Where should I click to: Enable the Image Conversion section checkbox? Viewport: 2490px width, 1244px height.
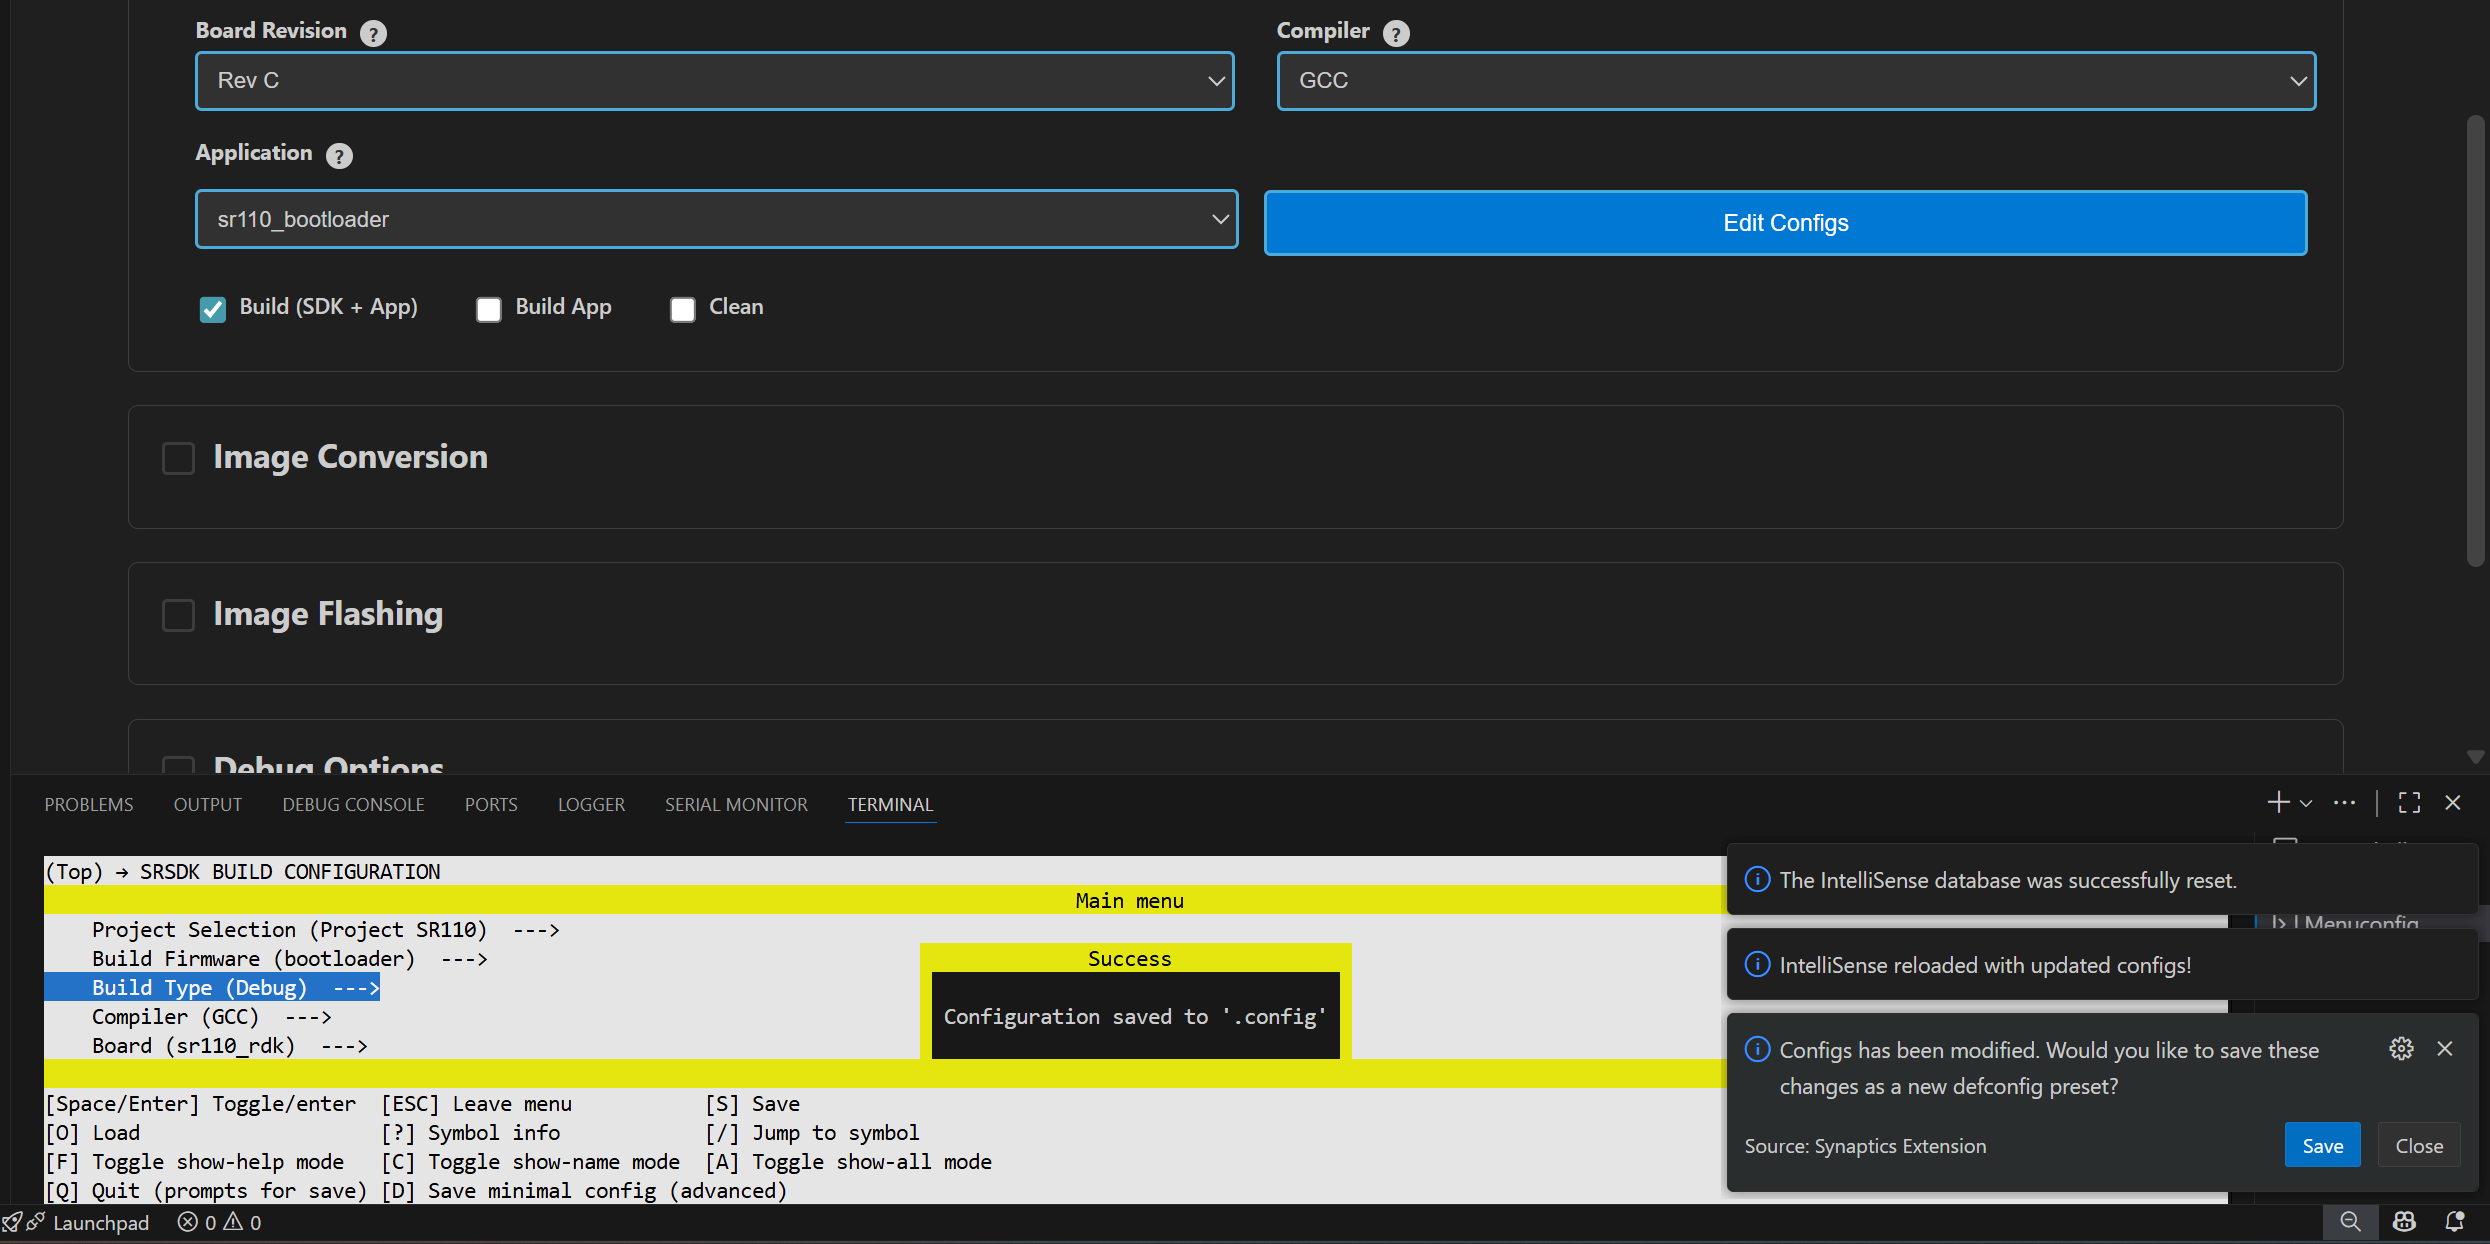point(179,458)
